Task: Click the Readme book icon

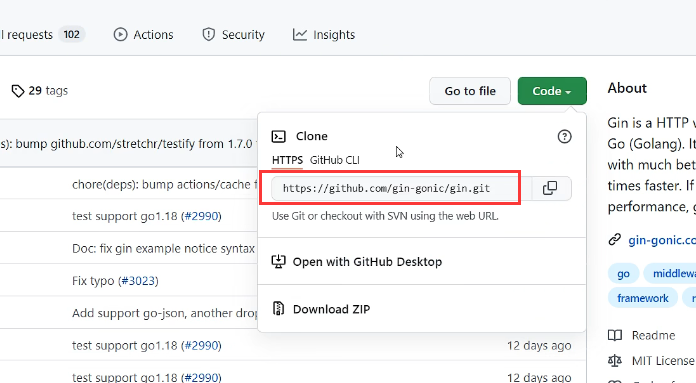Action: [x=615, y=335]
